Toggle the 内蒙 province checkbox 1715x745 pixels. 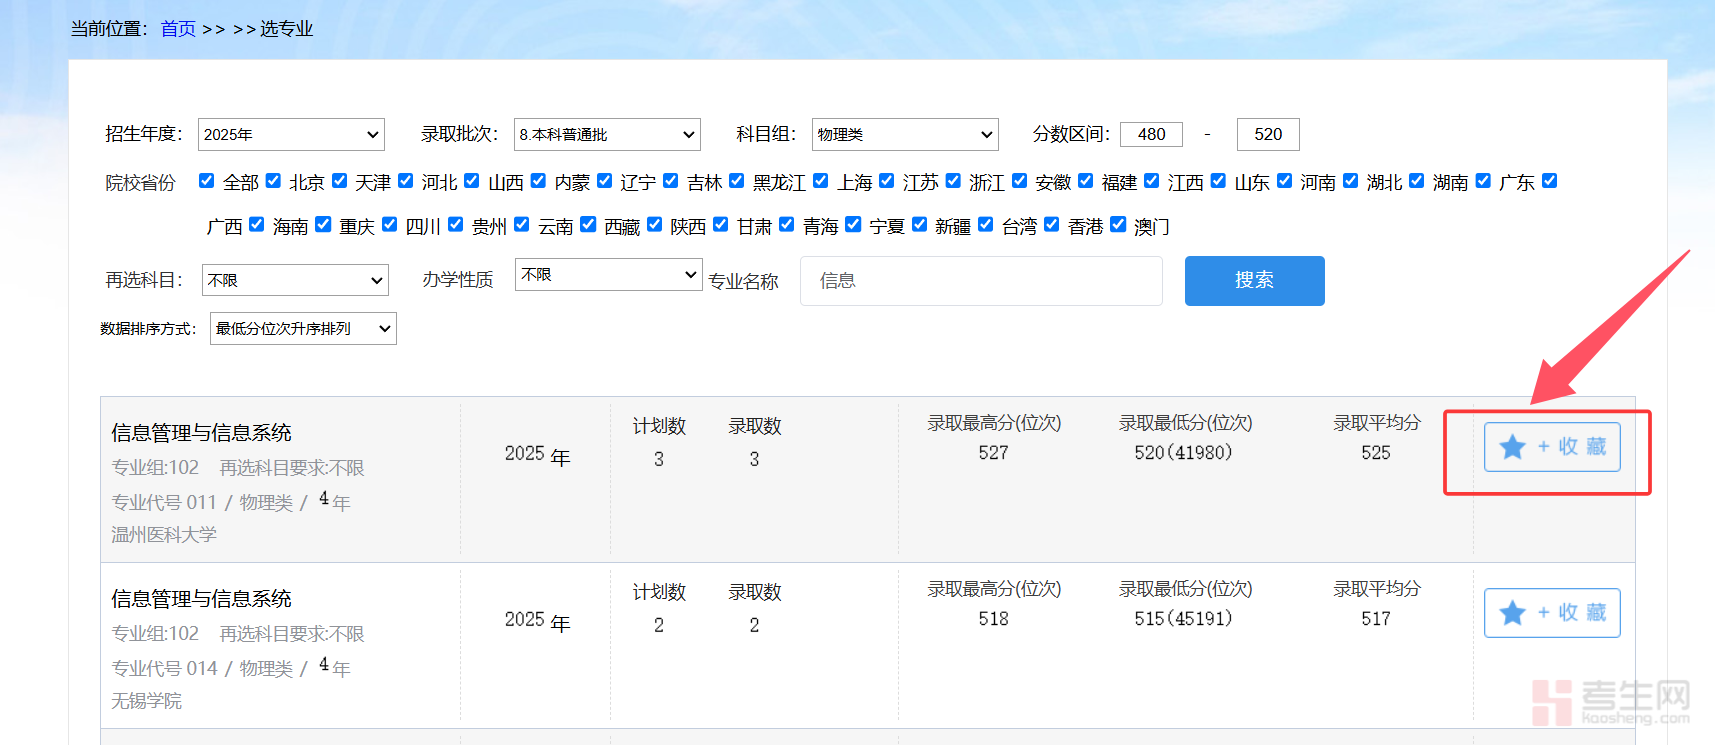click(538, 181)
